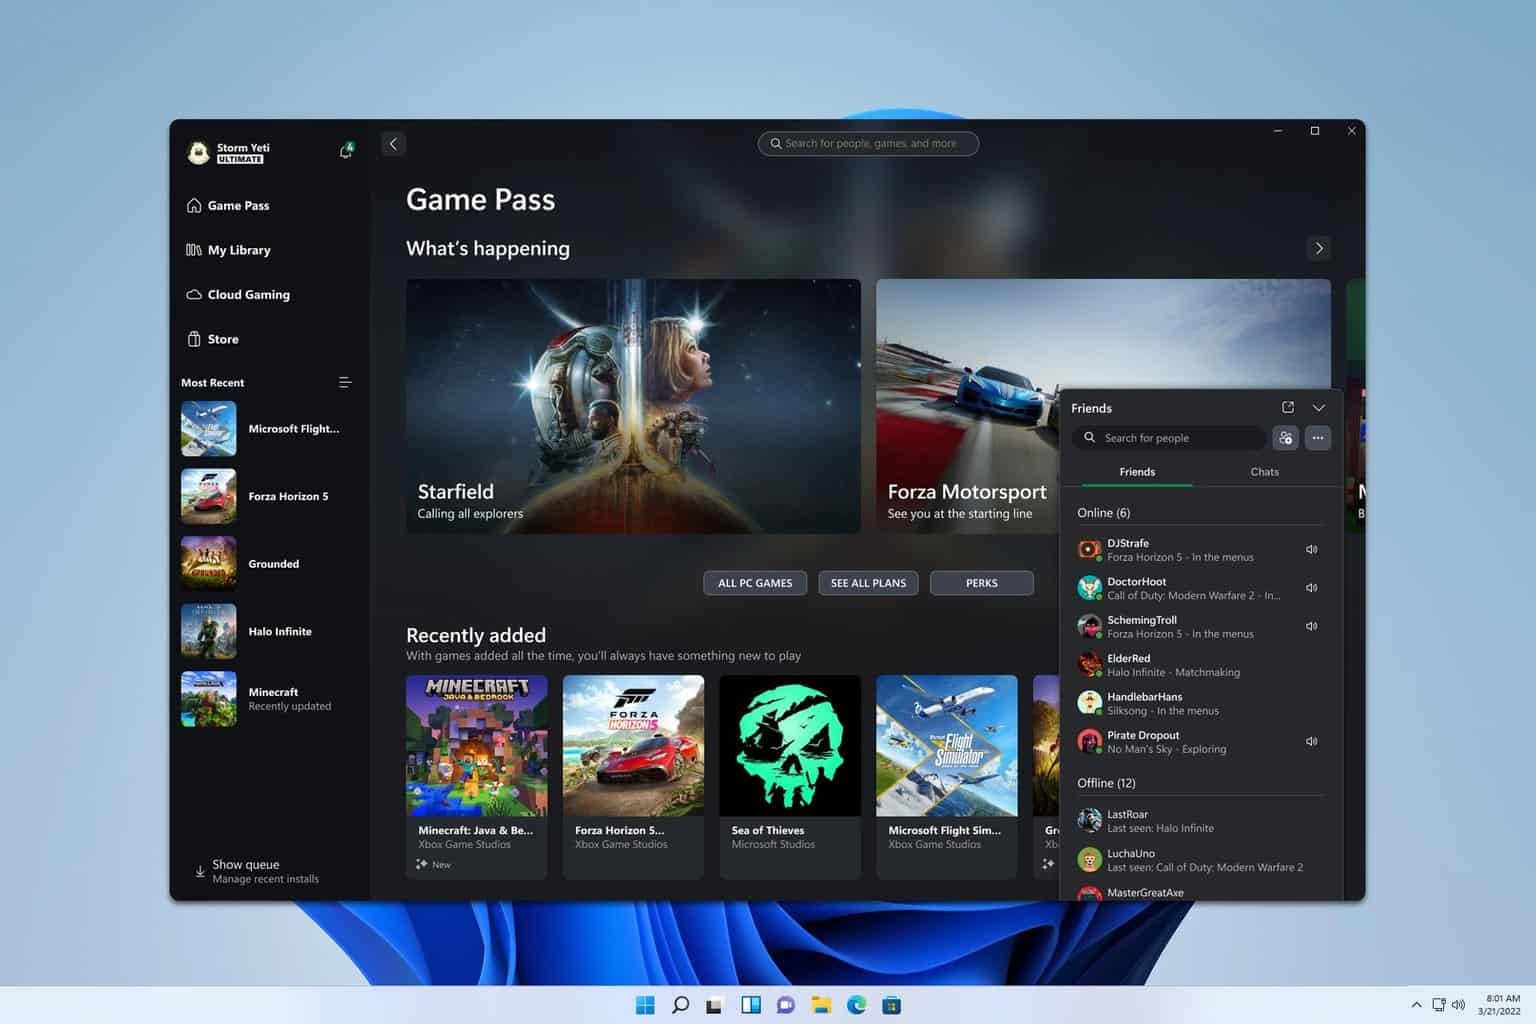Select offline friend MasterGreatAxe
This screenshot has width=1536, height=1024.
click(x=1200, y=893)
